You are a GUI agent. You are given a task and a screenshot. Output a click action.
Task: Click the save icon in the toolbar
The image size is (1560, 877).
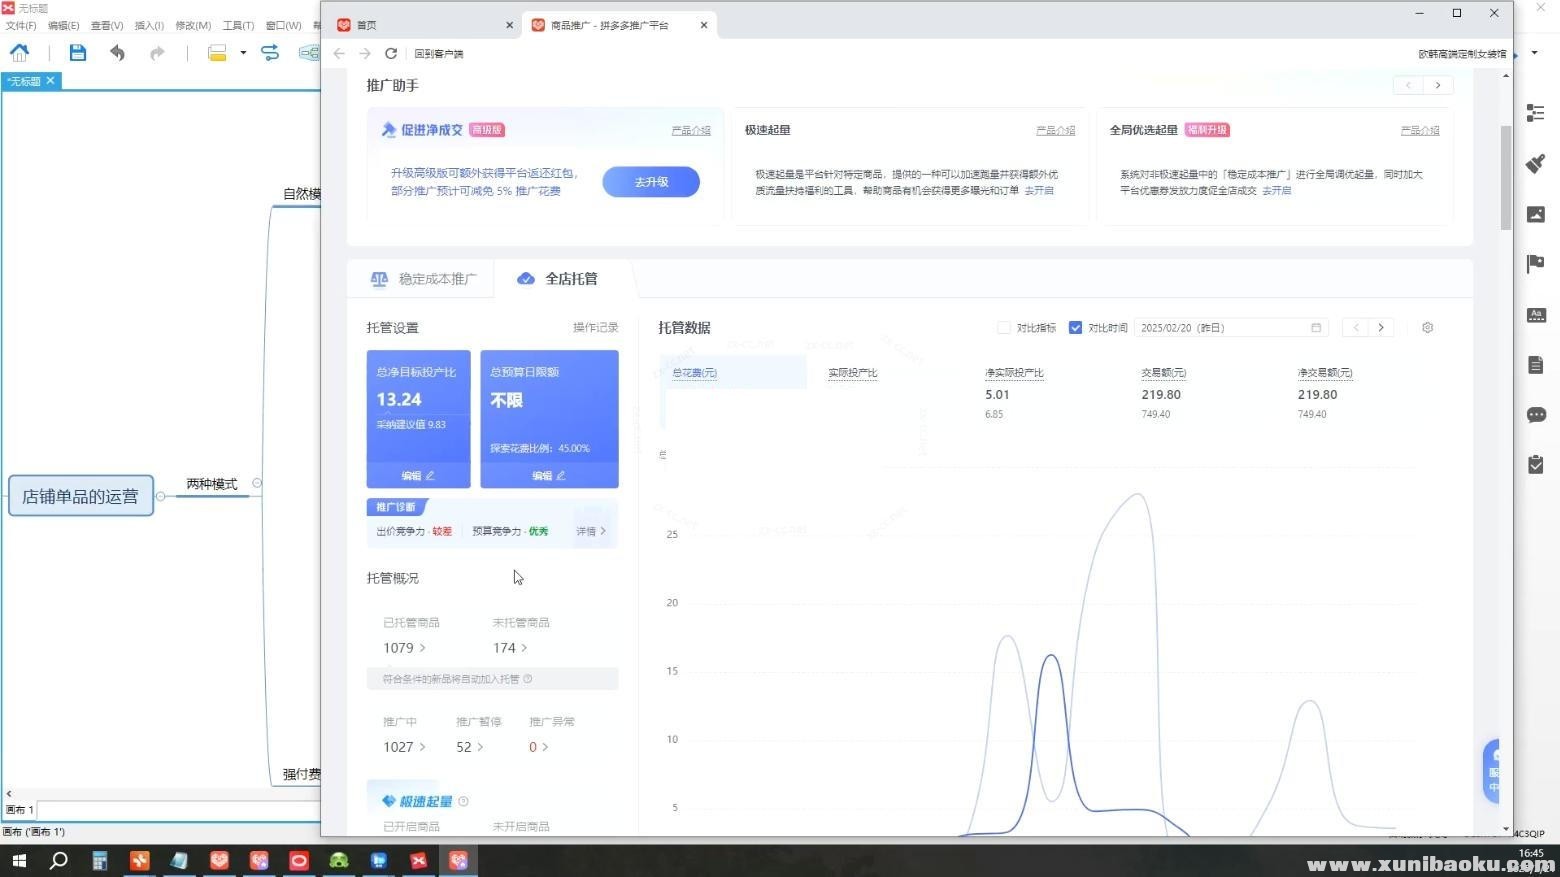pos(77,53)
